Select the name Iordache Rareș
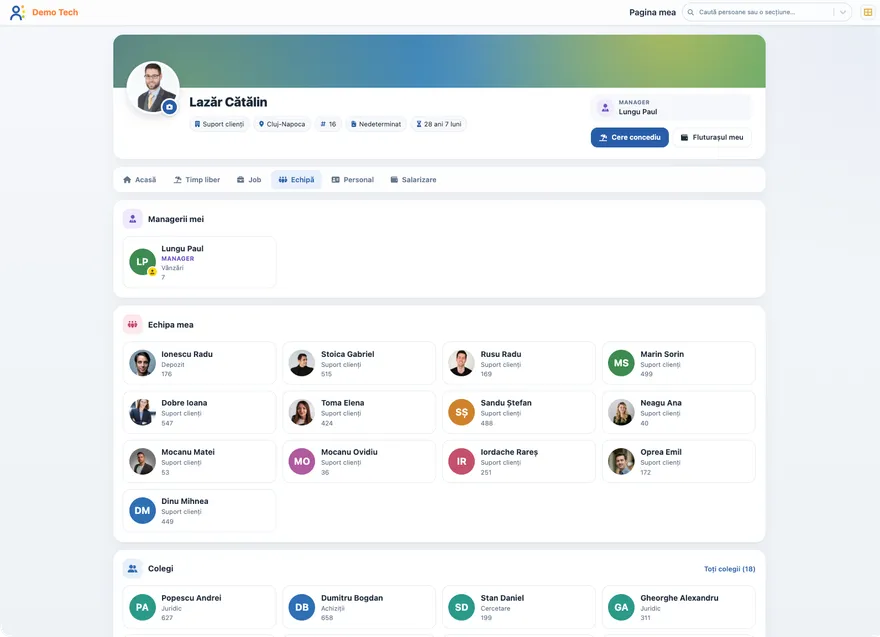 tap(509, 452)
